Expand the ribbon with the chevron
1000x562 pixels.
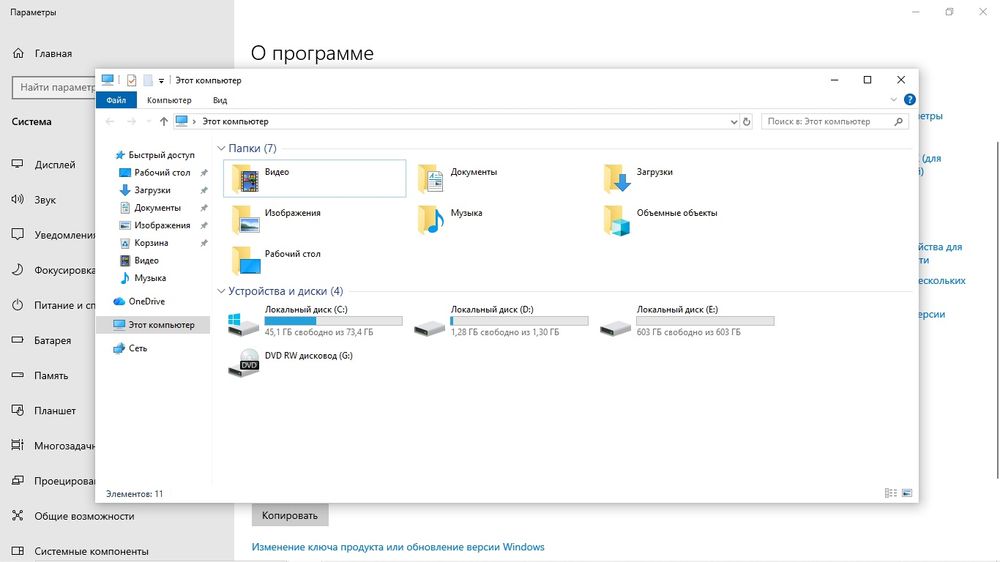coord(893,100)
